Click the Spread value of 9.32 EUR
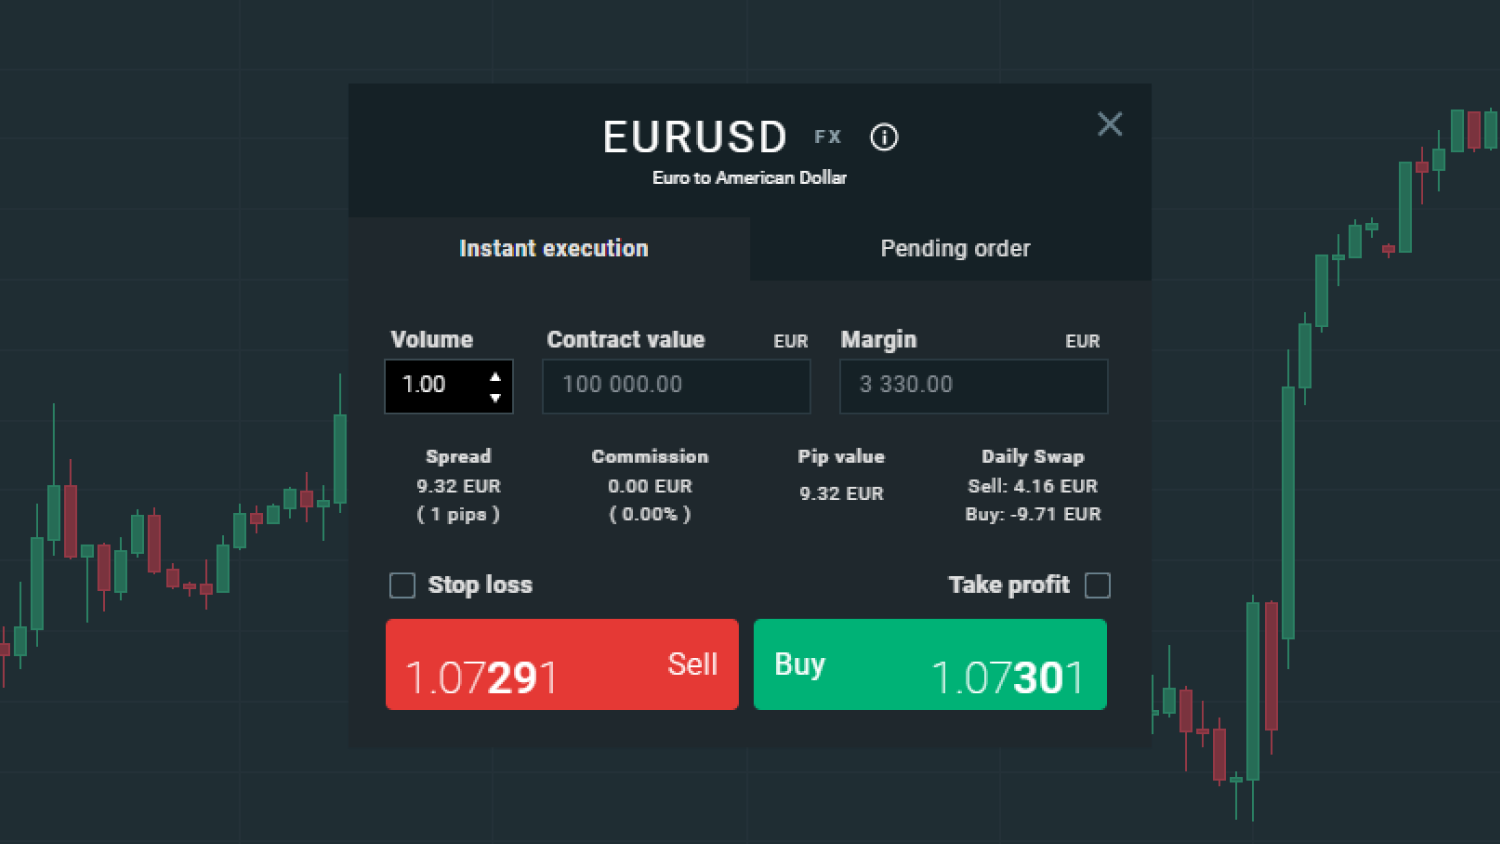This screenshot has height=844, width=1500. click(x=458, y=486)
